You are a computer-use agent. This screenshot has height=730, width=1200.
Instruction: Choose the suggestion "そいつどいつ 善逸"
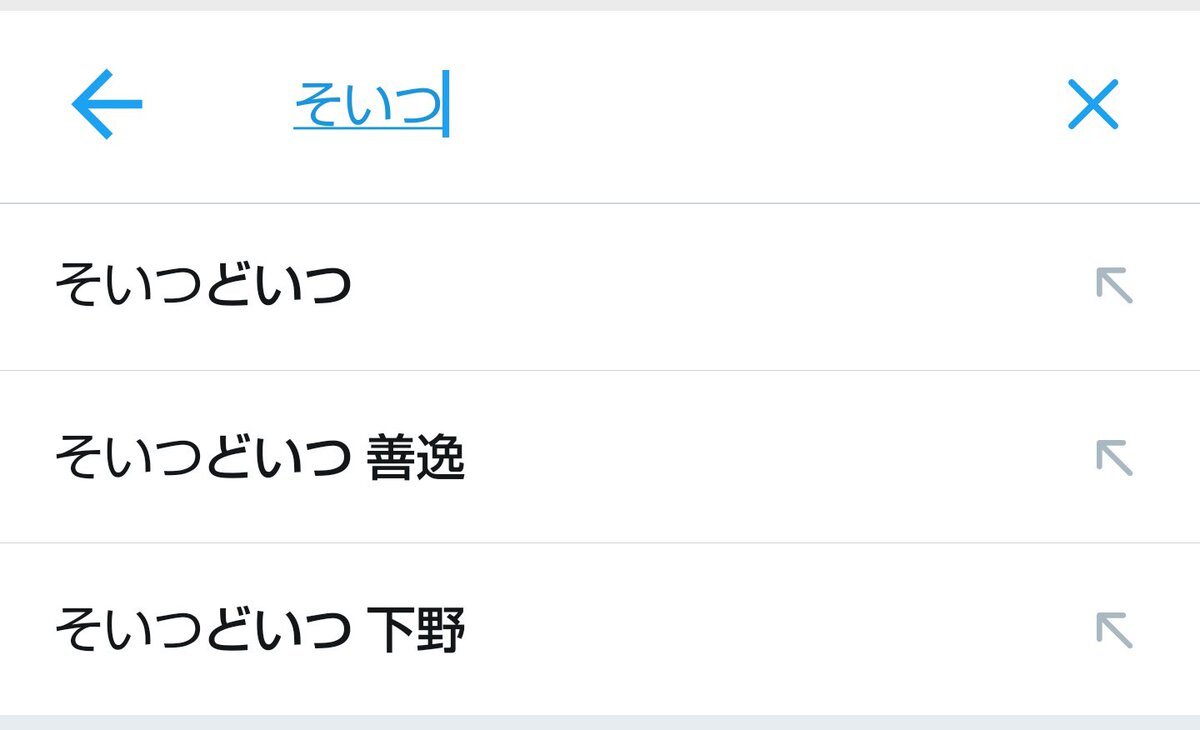pos(260,459)
